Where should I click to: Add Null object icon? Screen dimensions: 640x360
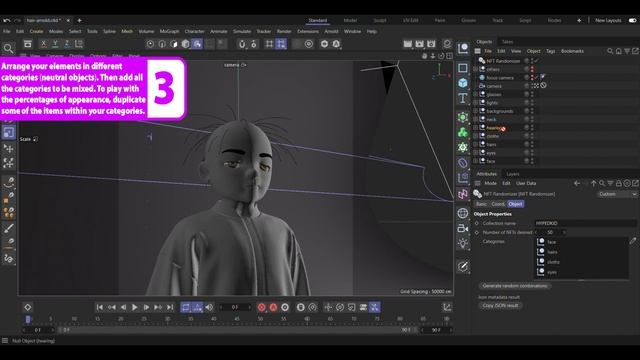[463, 48]
